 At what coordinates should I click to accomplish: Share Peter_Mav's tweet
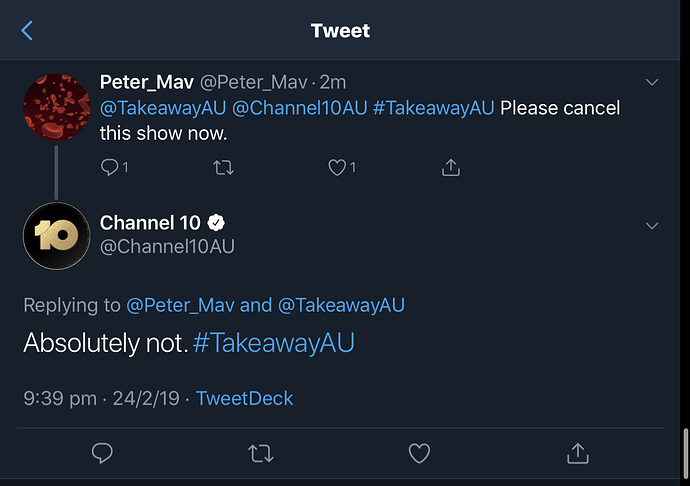pos(451,168)
